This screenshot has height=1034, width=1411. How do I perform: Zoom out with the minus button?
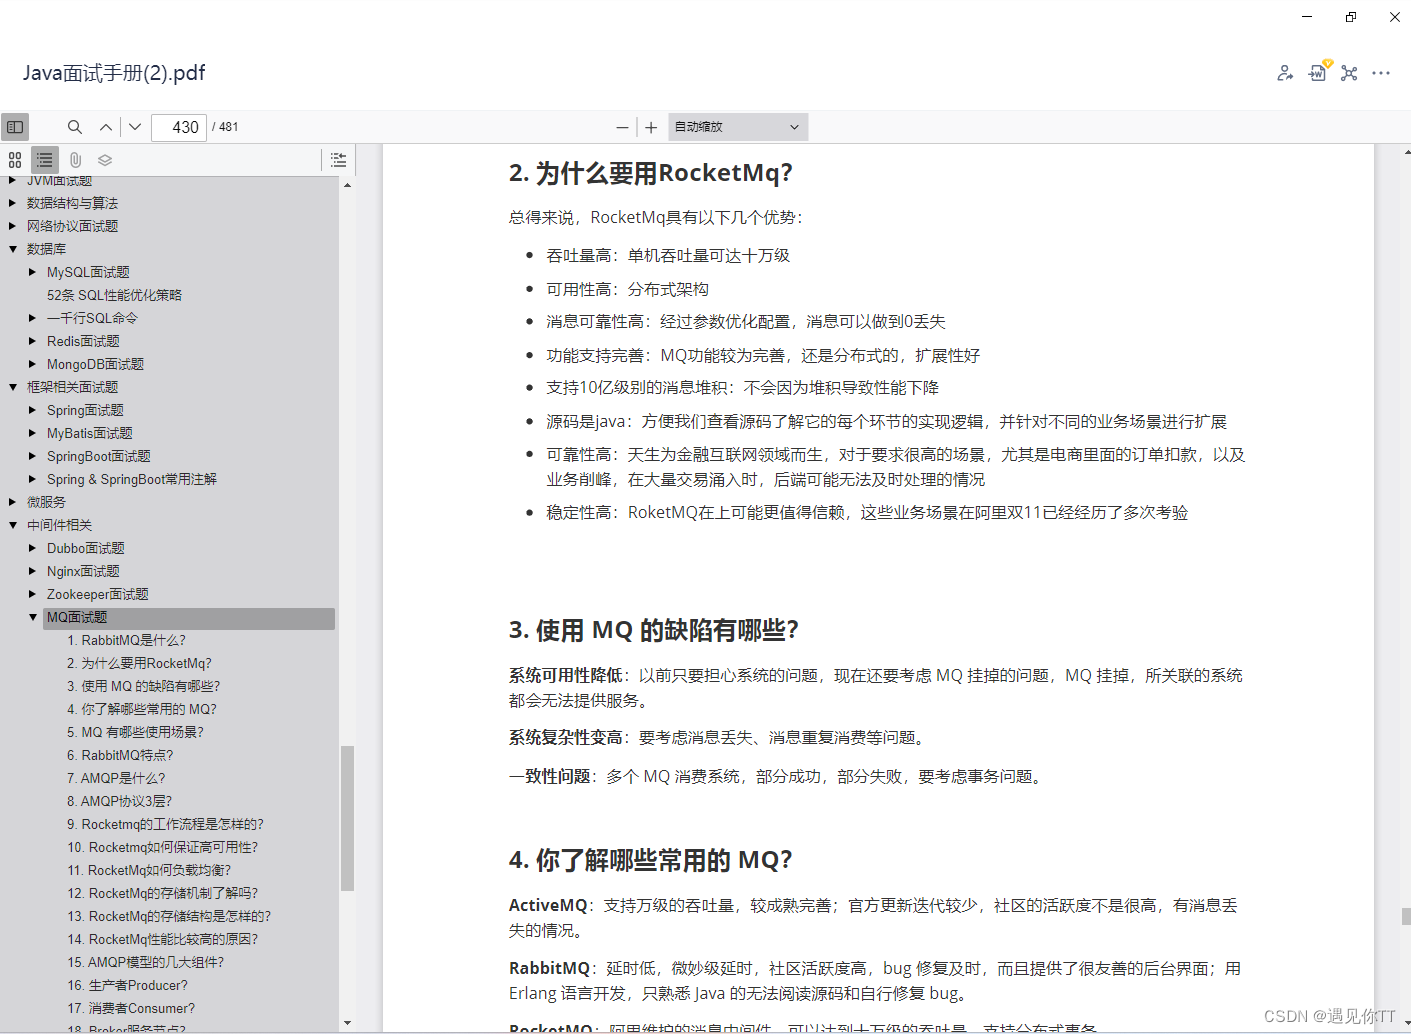pyautogui.click(x=622, y=127)
